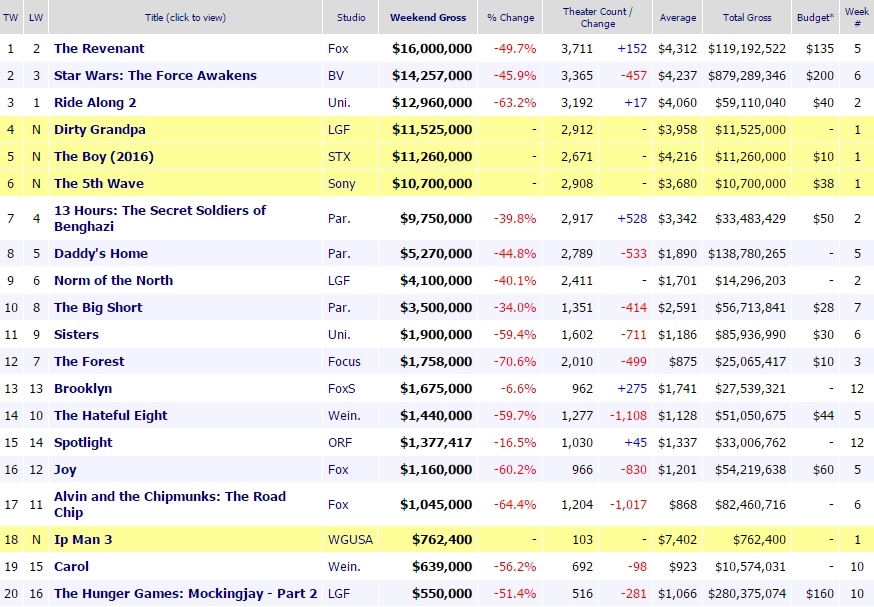
Task: Select The 5th Wave title link
Action: pos(99,183)
